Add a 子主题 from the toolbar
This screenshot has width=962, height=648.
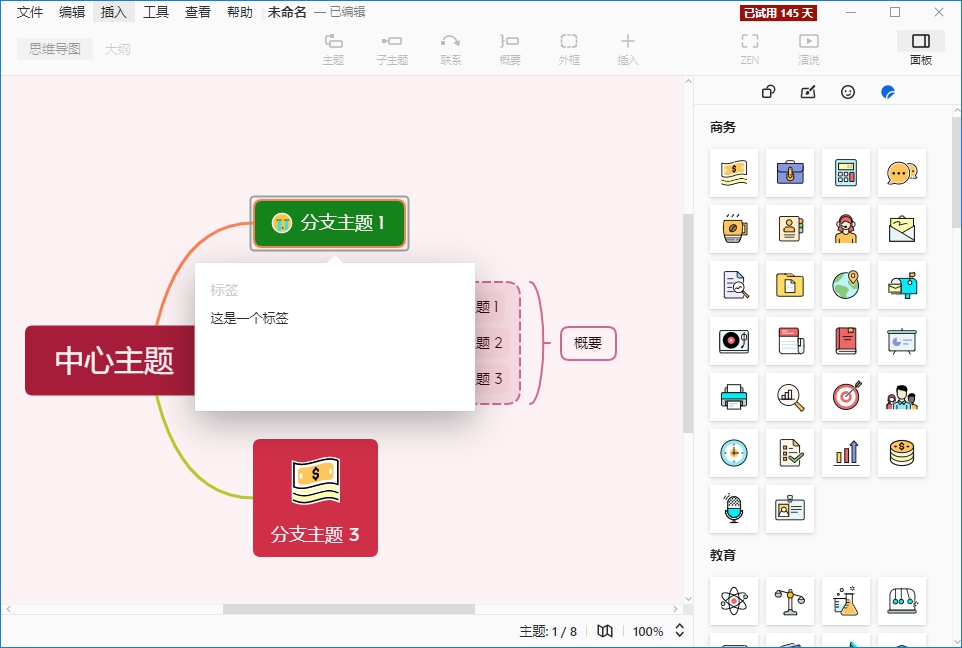392,49
